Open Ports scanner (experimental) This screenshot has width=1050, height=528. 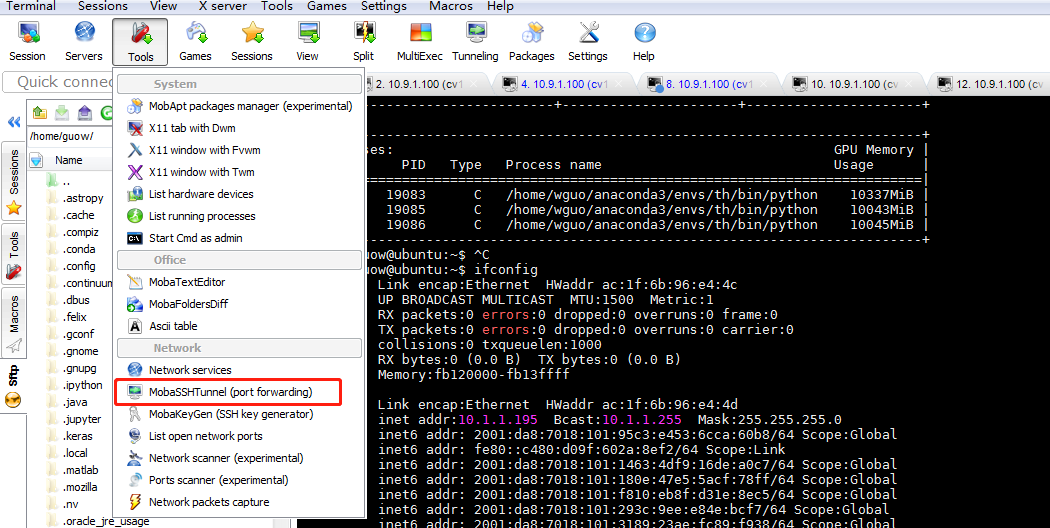coord(240,480)
